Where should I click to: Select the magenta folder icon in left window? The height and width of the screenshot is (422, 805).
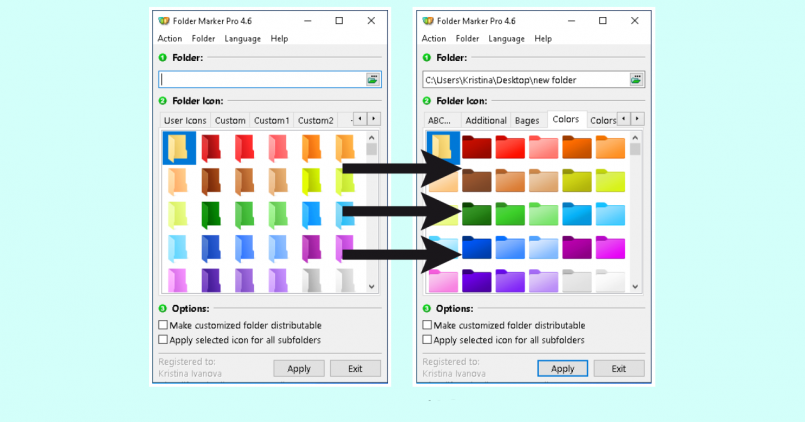311,248
